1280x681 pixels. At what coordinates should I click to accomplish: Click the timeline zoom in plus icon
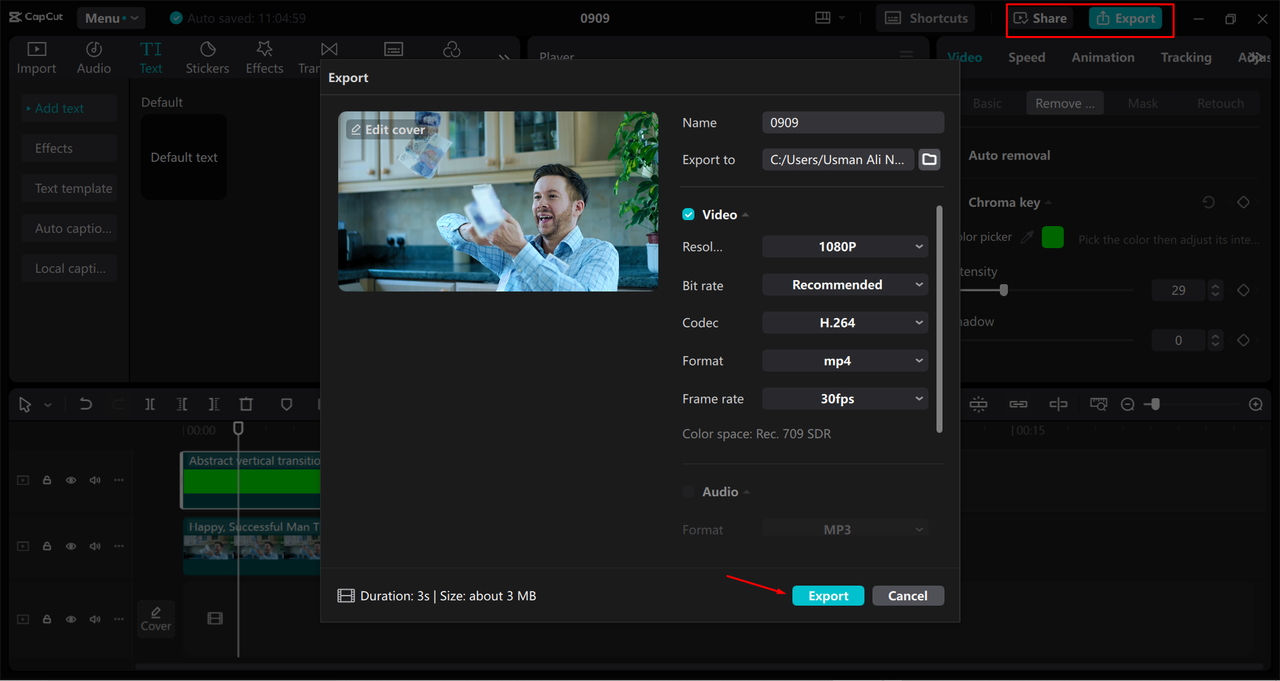pos(1256,404)
